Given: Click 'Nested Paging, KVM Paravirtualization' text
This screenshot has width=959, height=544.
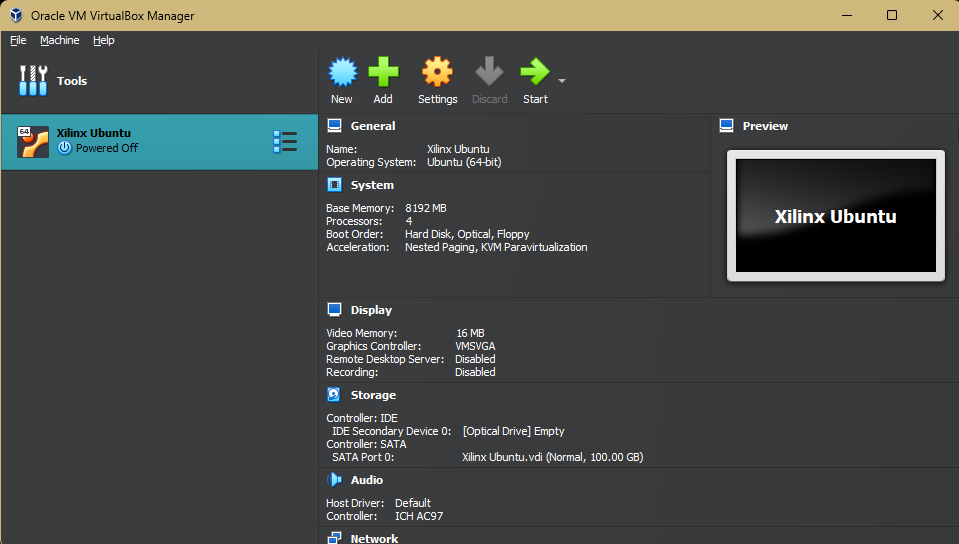Looking at the screenshot, I should pyautogui.click(x=496, y=247).
